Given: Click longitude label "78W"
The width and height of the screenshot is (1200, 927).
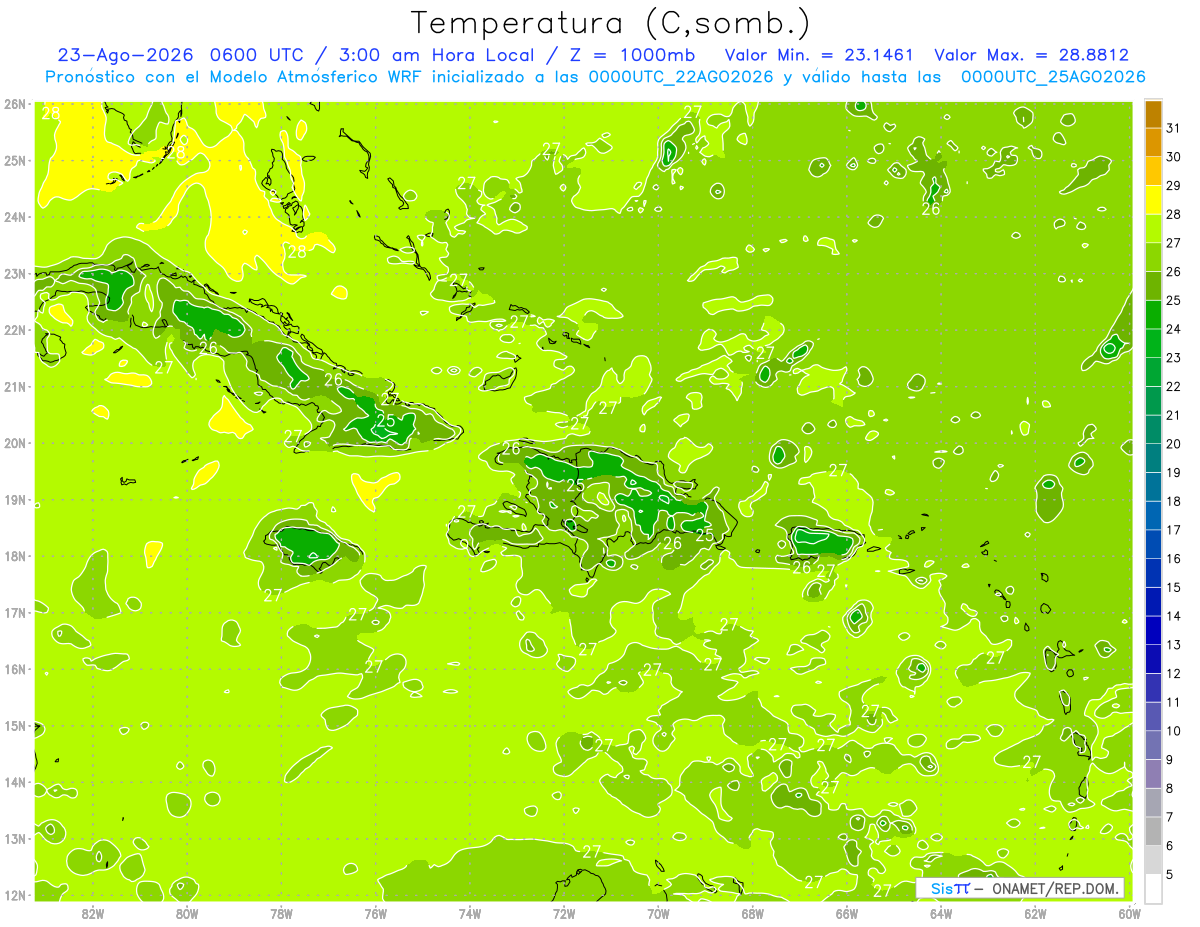Looking at the screenshot, I should 281,913.
